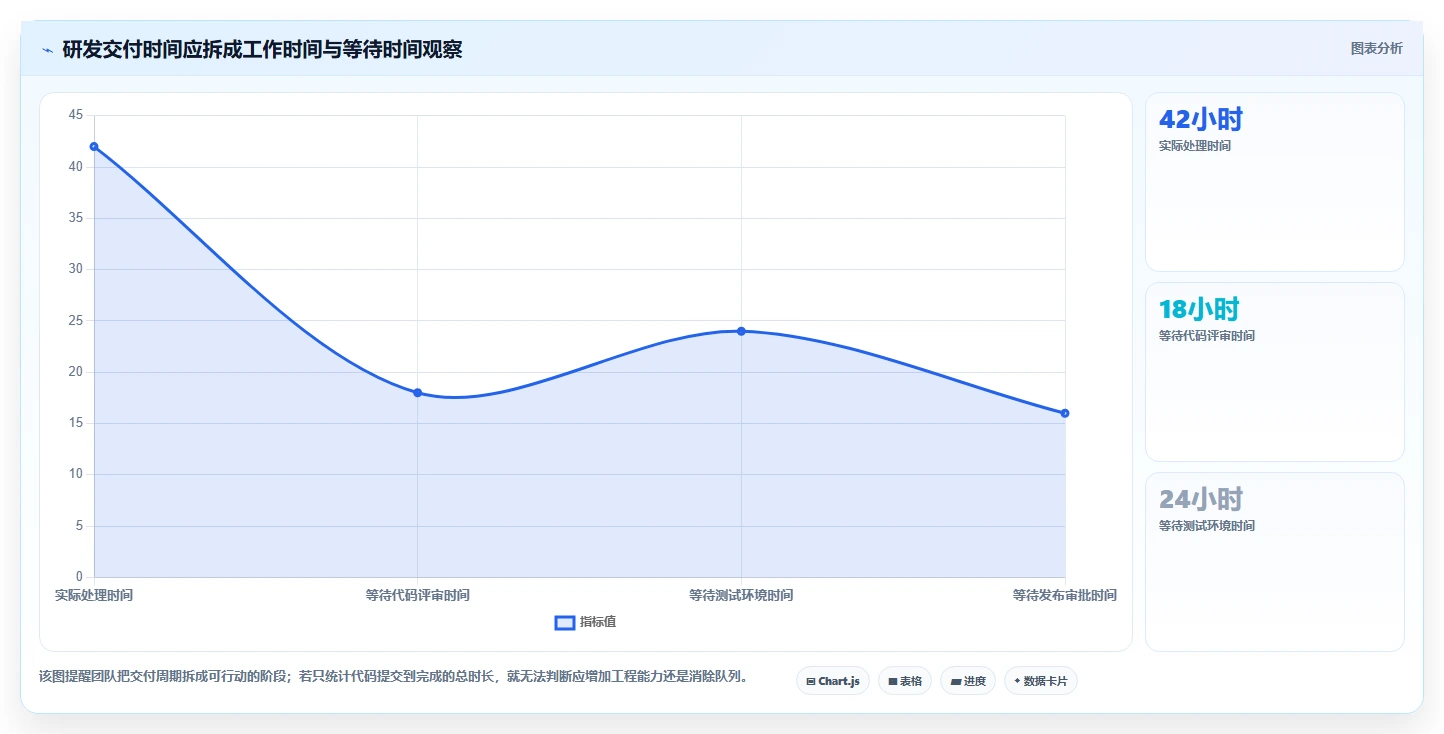Image resolution: width=1444 pixels, height=734 pixels.
Task: Open the 18小时 等待代码评审时间 card
Action: 1274,372
